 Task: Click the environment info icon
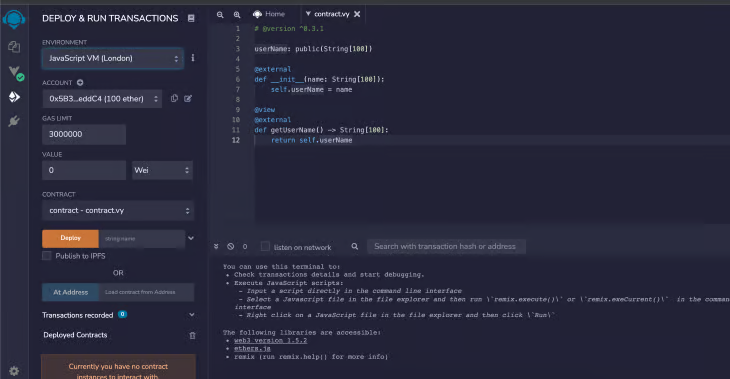[193, 58]
